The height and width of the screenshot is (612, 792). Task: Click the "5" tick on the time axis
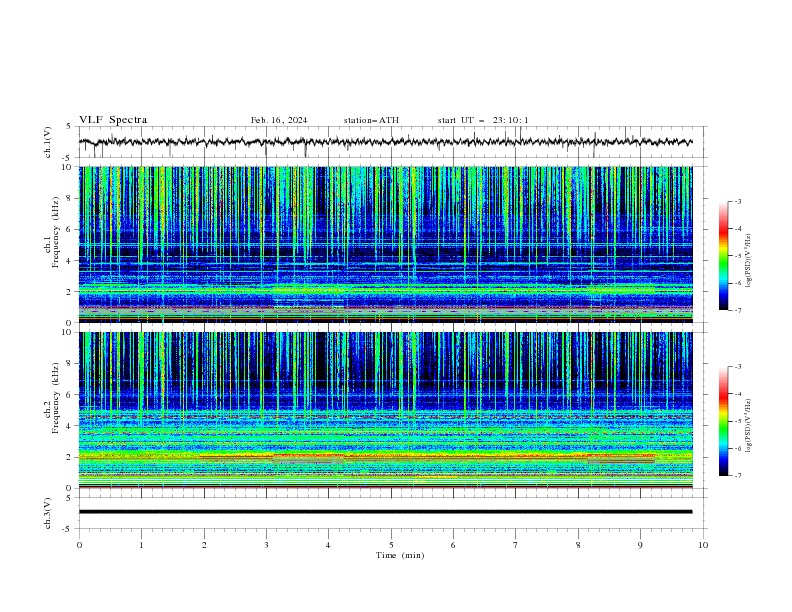[x=391, y=545]
